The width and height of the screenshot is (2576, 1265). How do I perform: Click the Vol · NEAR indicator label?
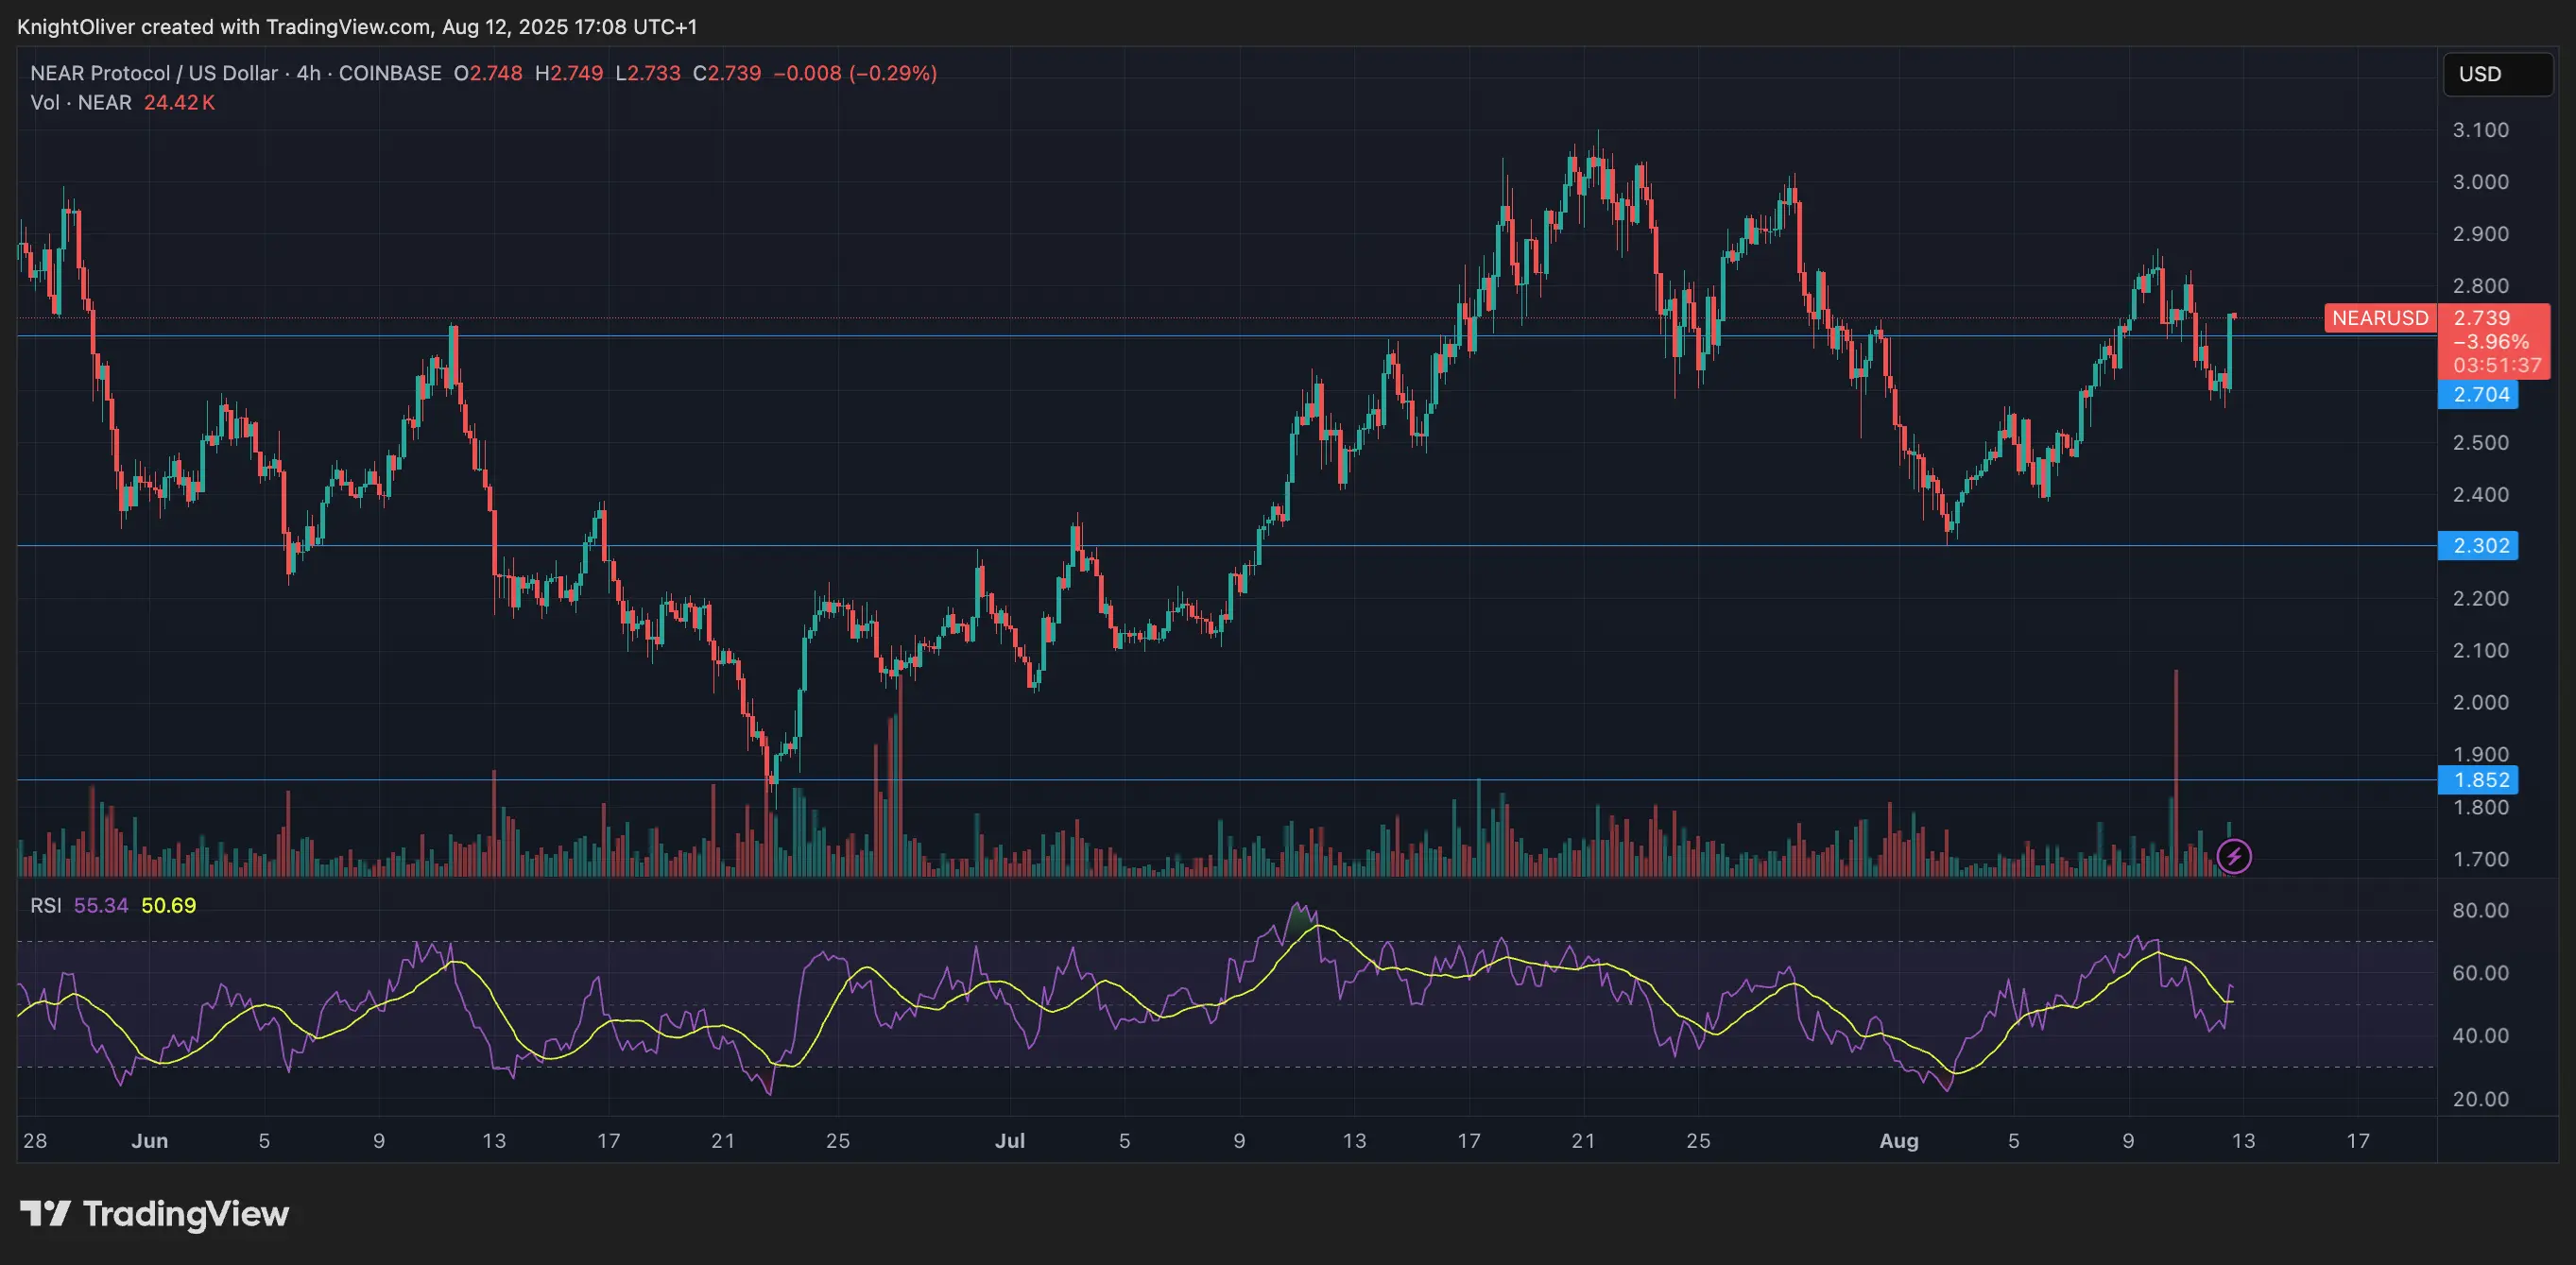tap(80, 102)
